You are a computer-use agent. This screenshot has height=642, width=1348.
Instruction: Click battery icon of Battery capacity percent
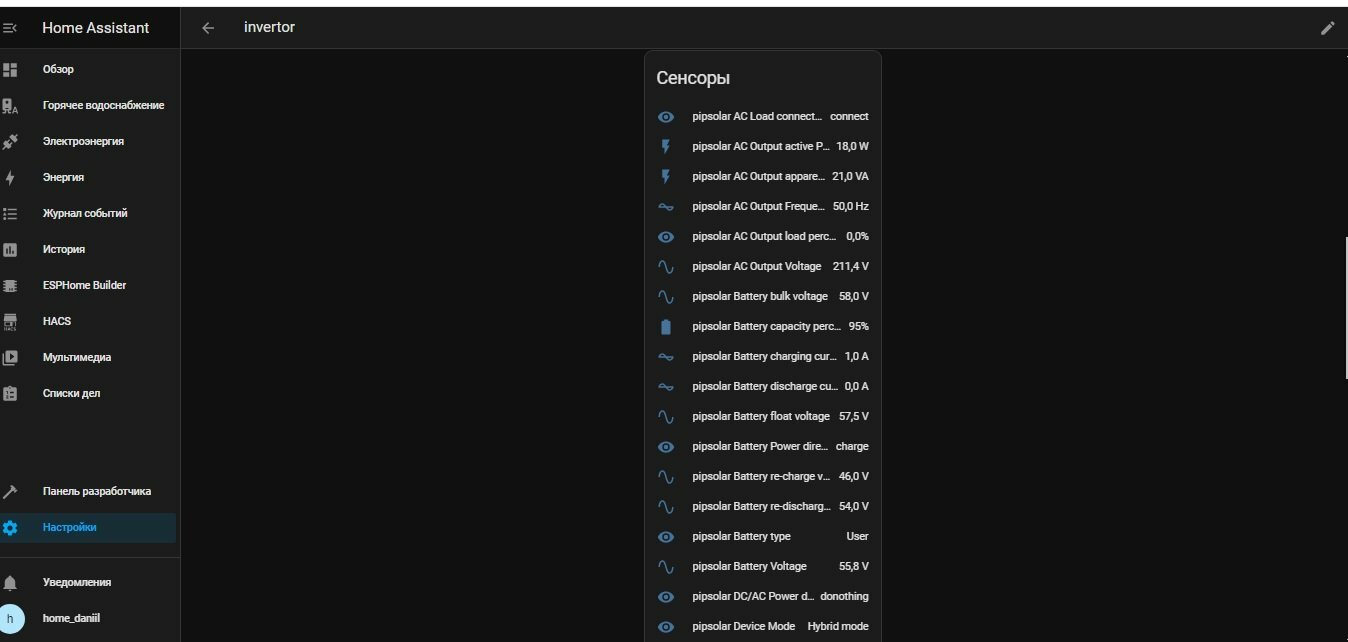666,326
